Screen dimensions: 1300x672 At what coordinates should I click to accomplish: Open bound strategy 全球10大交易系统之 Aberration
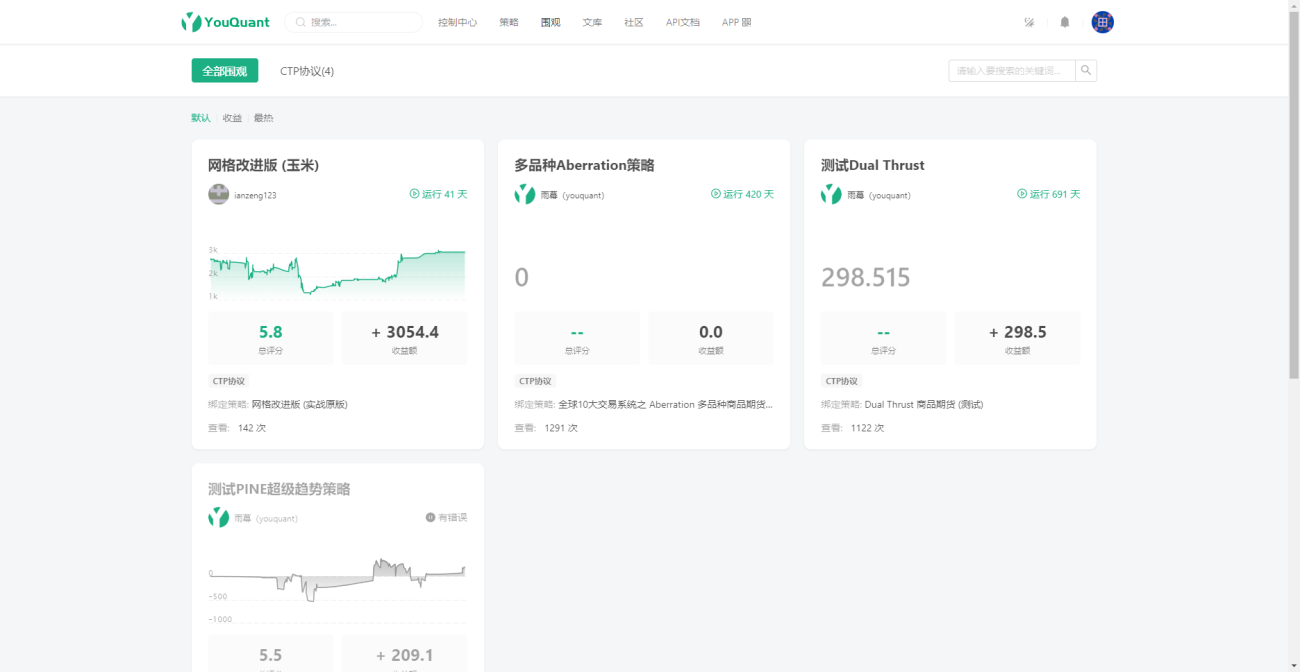coord(666,404)
